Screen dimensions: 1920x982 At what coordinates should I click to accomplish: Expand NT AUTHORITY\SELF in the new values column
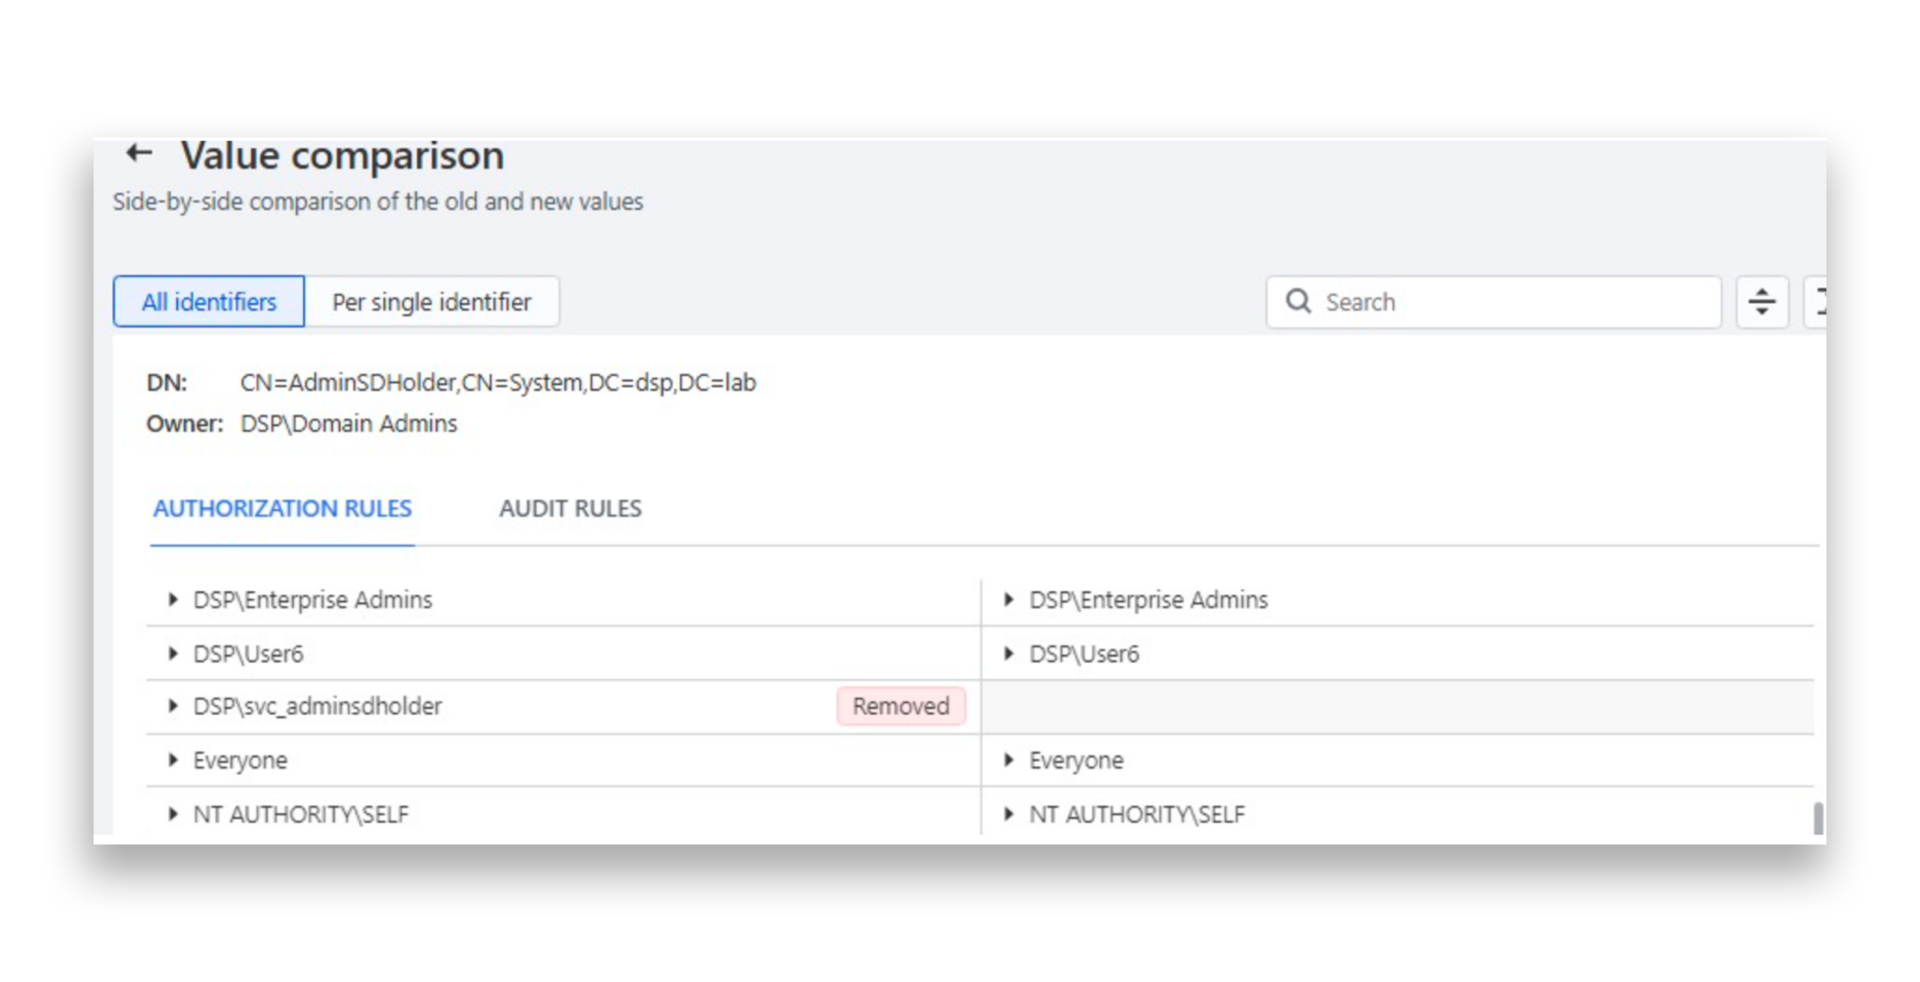coord(1009,814)
